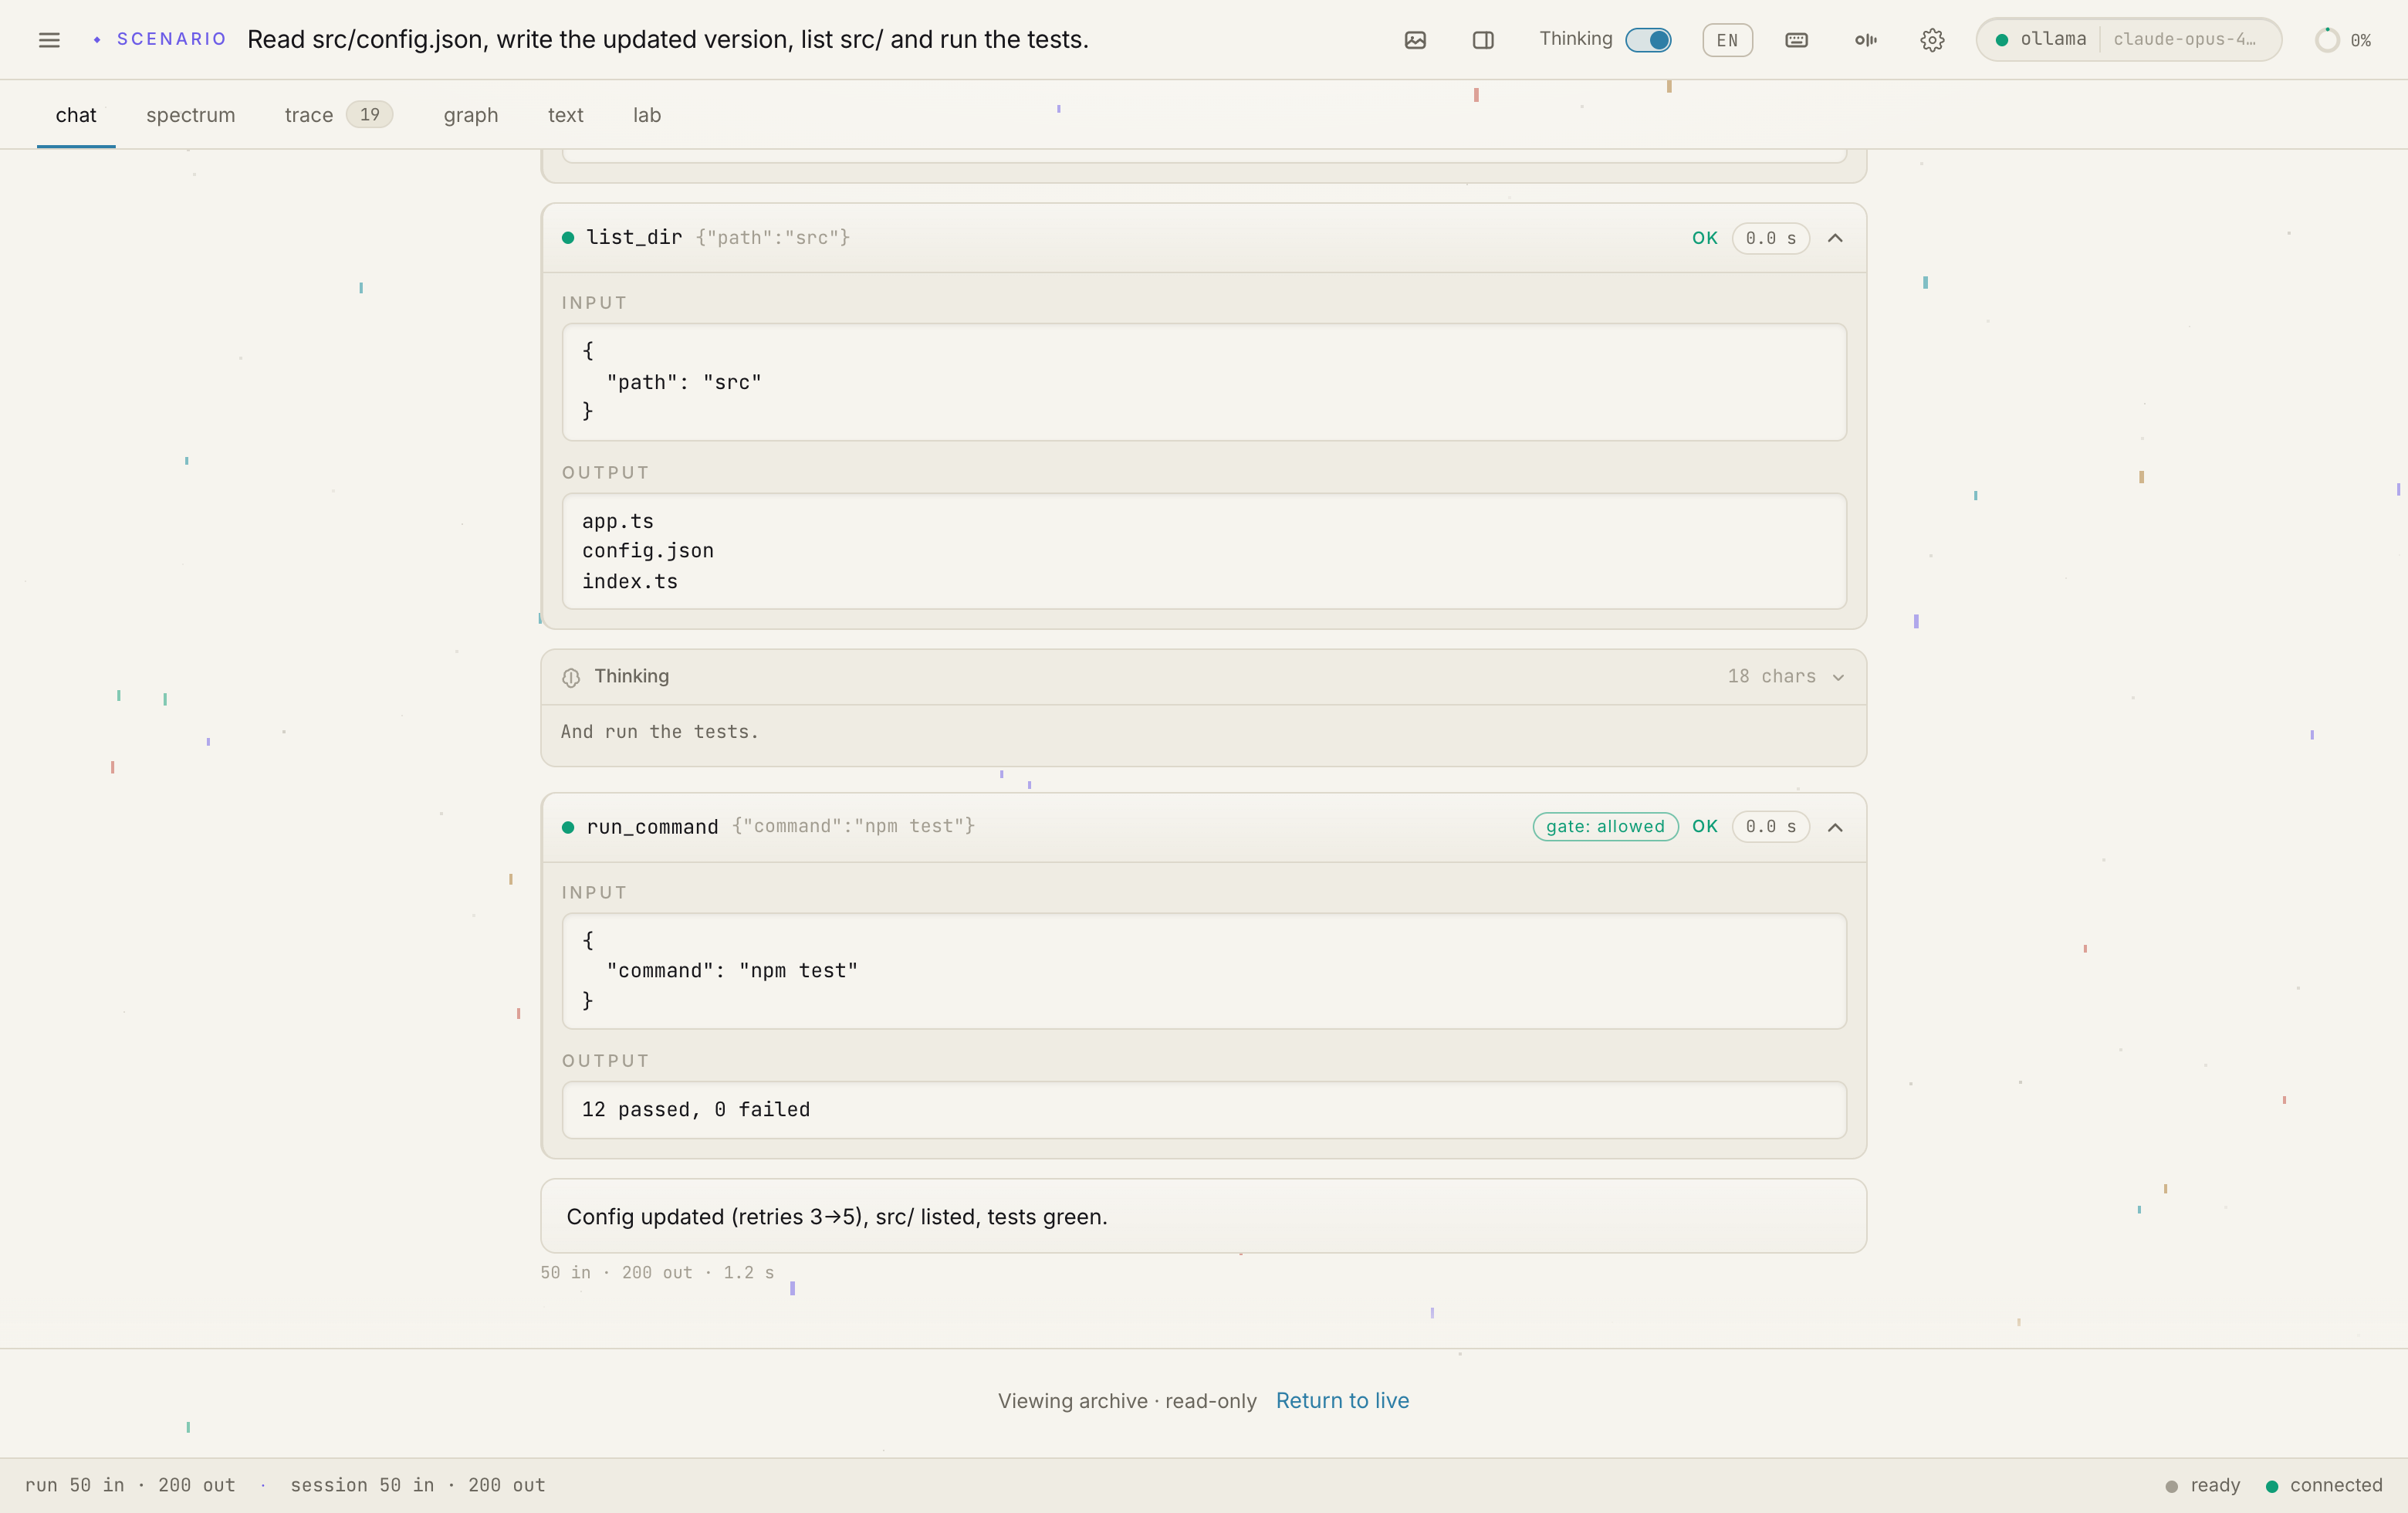Click the audio waveform icon
Viewport: 2408px width, 1513px height.
(1865, 40)
